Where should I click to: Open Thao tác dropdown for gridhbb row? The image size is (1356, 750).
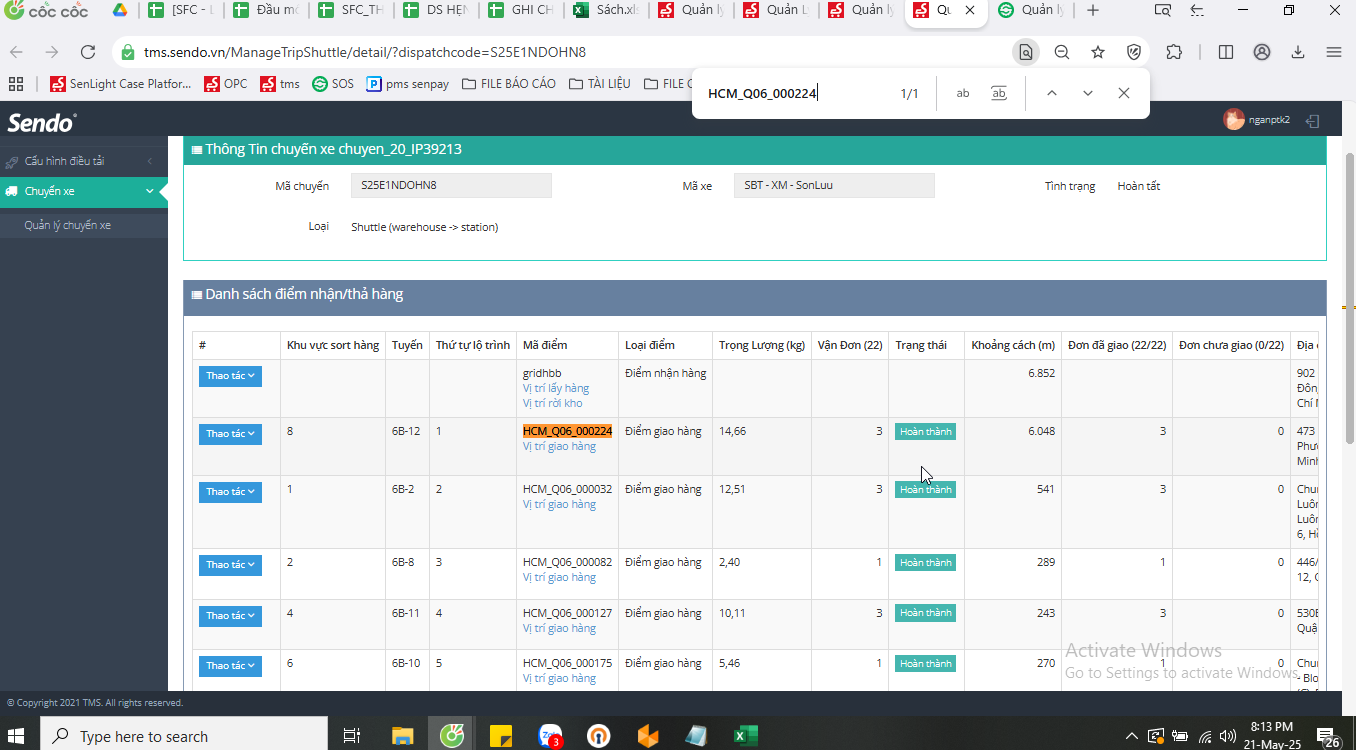pos(230,376)
